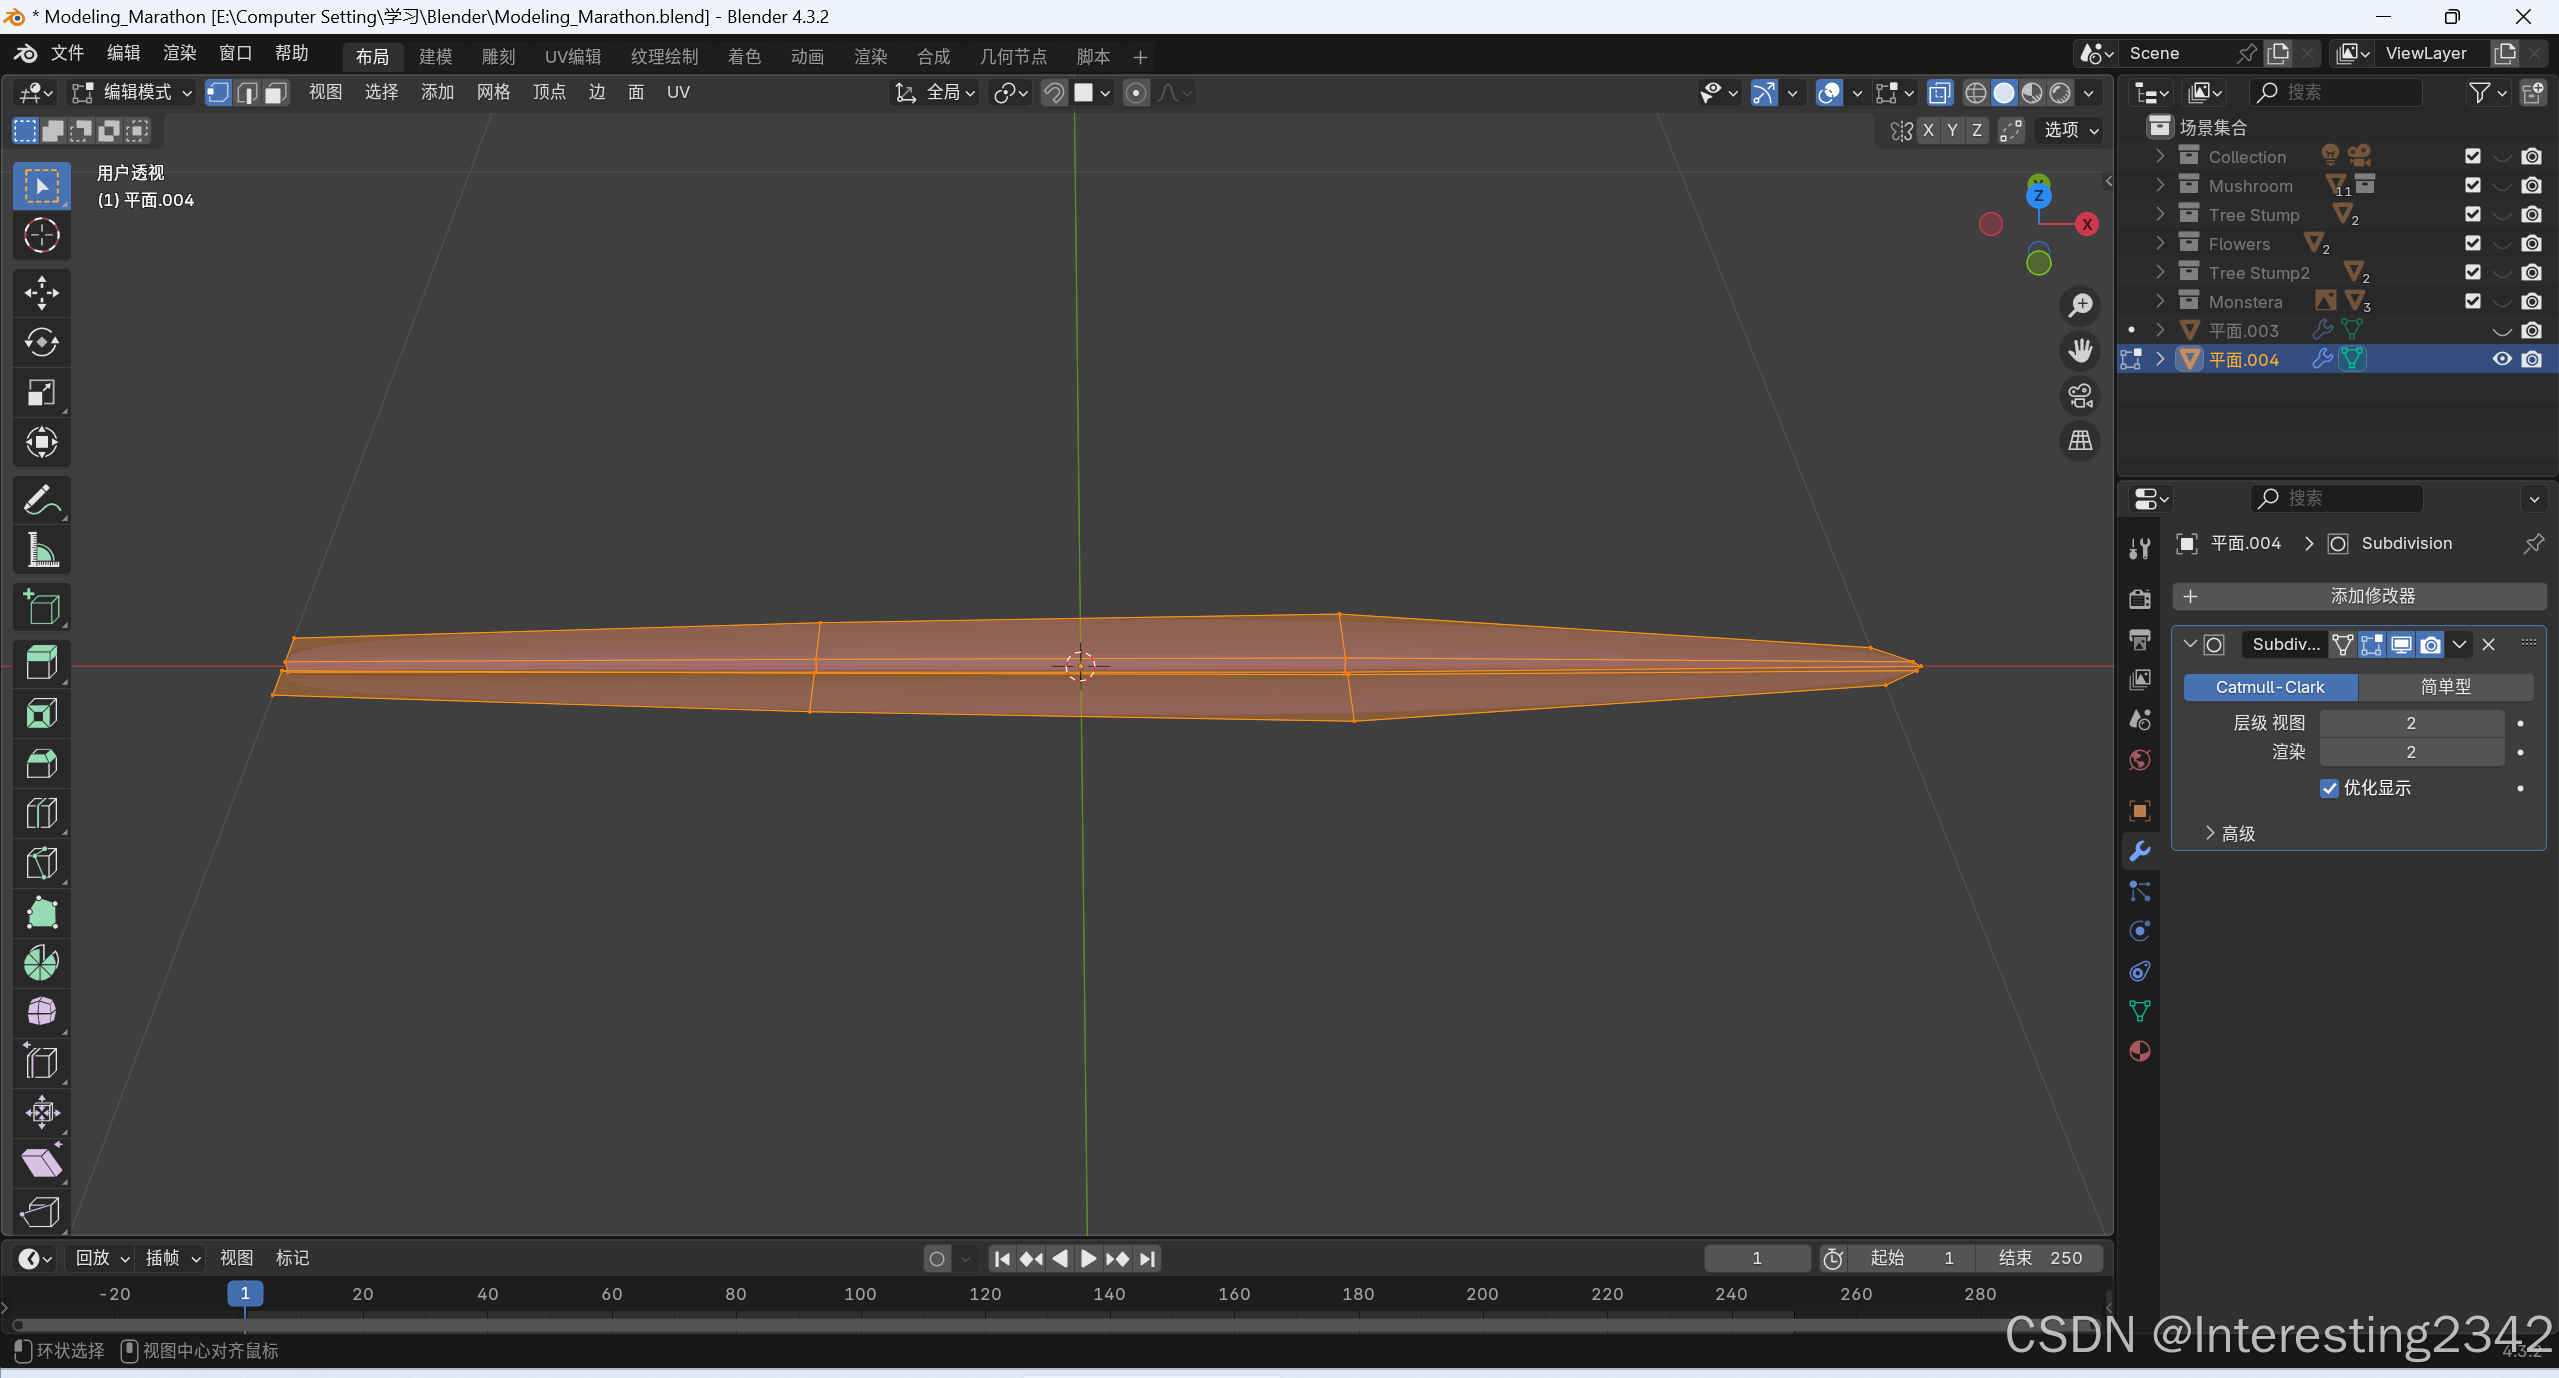Uncheck the Mushroom collection checkbox
The image size is (2559, 1378).
(x=2472, y=185)
